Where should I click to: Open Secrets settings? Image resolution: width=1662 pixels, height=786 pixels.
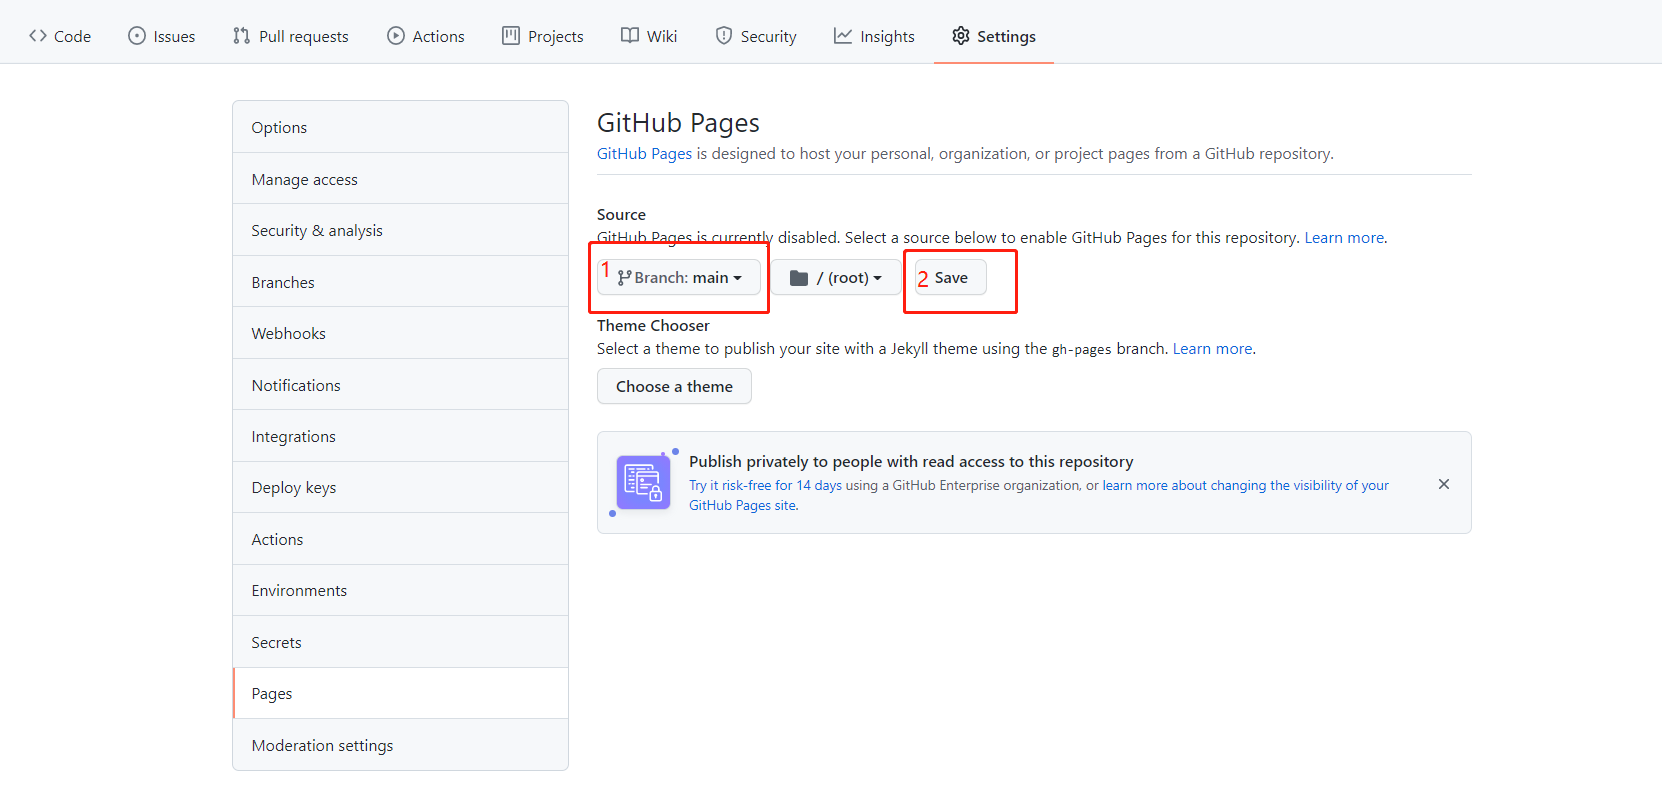pos(400,642)
